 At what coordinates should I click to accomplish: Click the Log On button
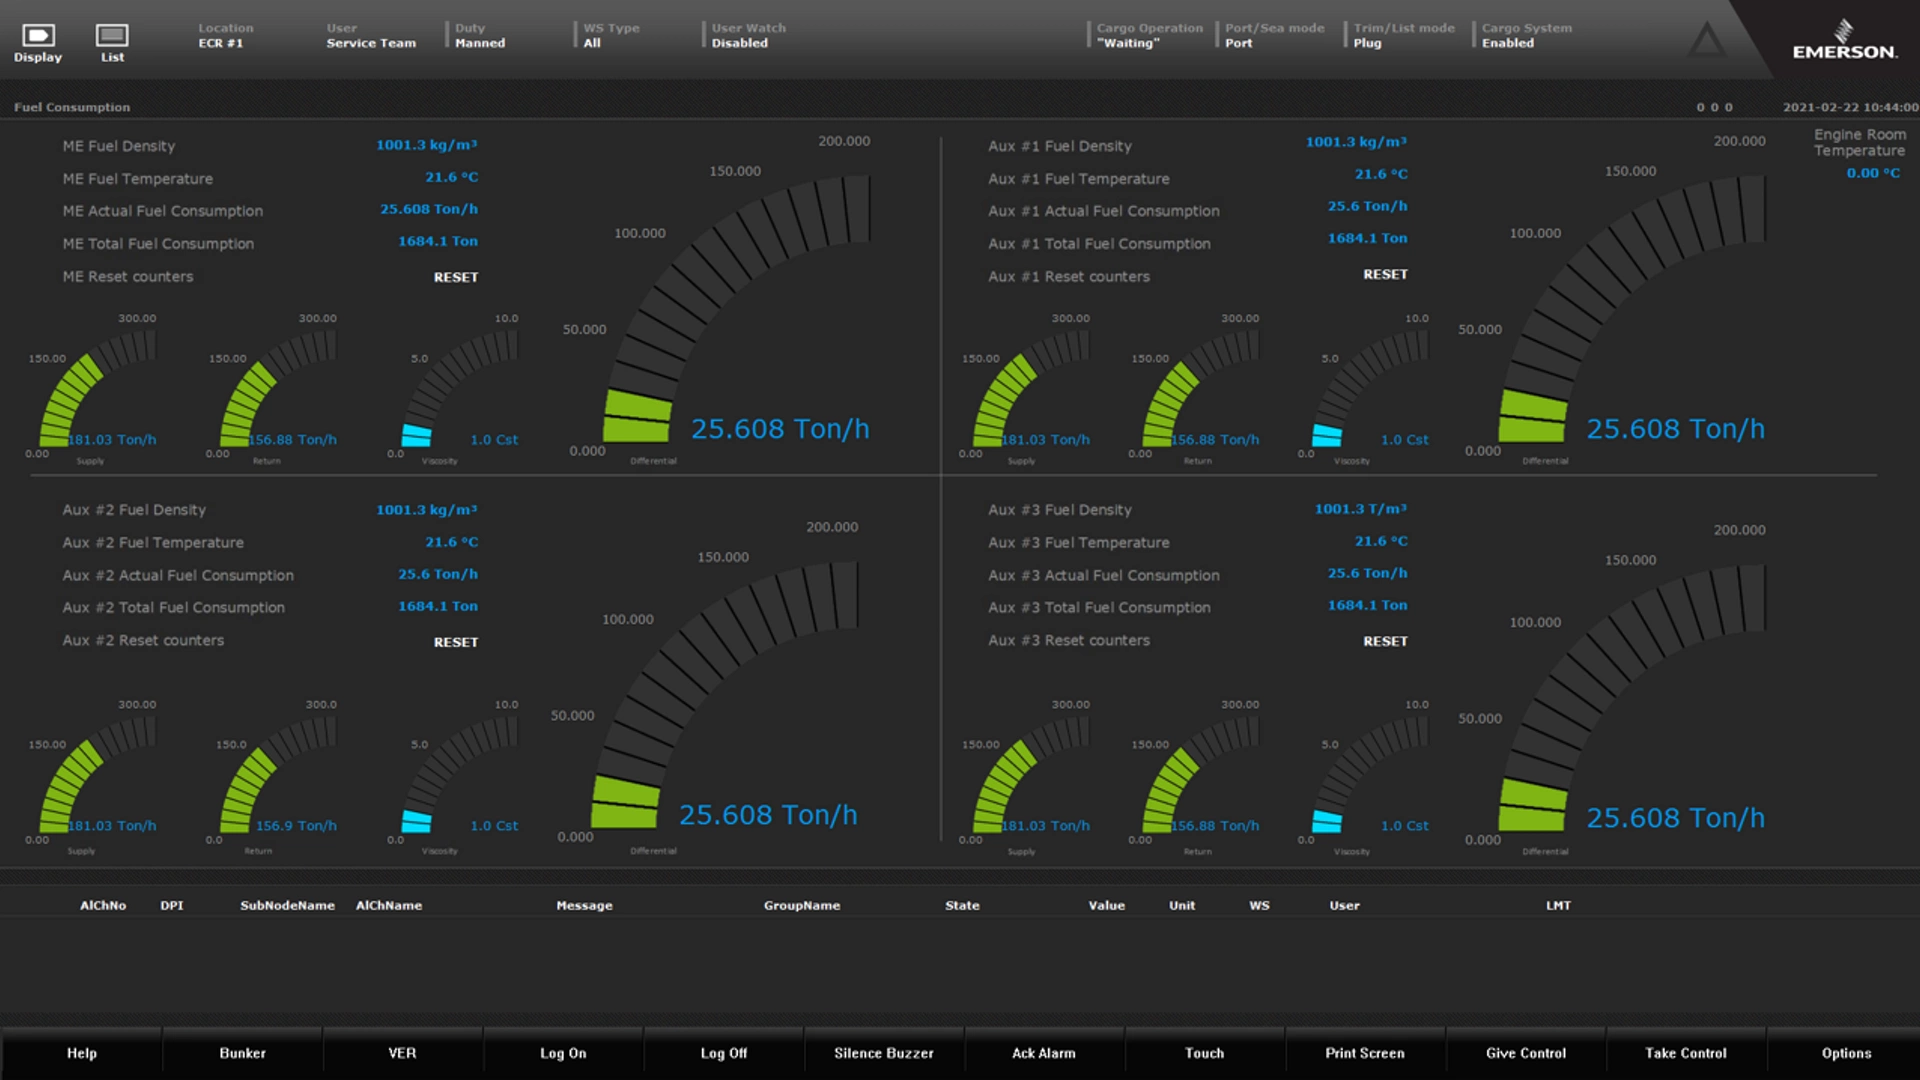pyautogui.click(x=563, y=1053)
